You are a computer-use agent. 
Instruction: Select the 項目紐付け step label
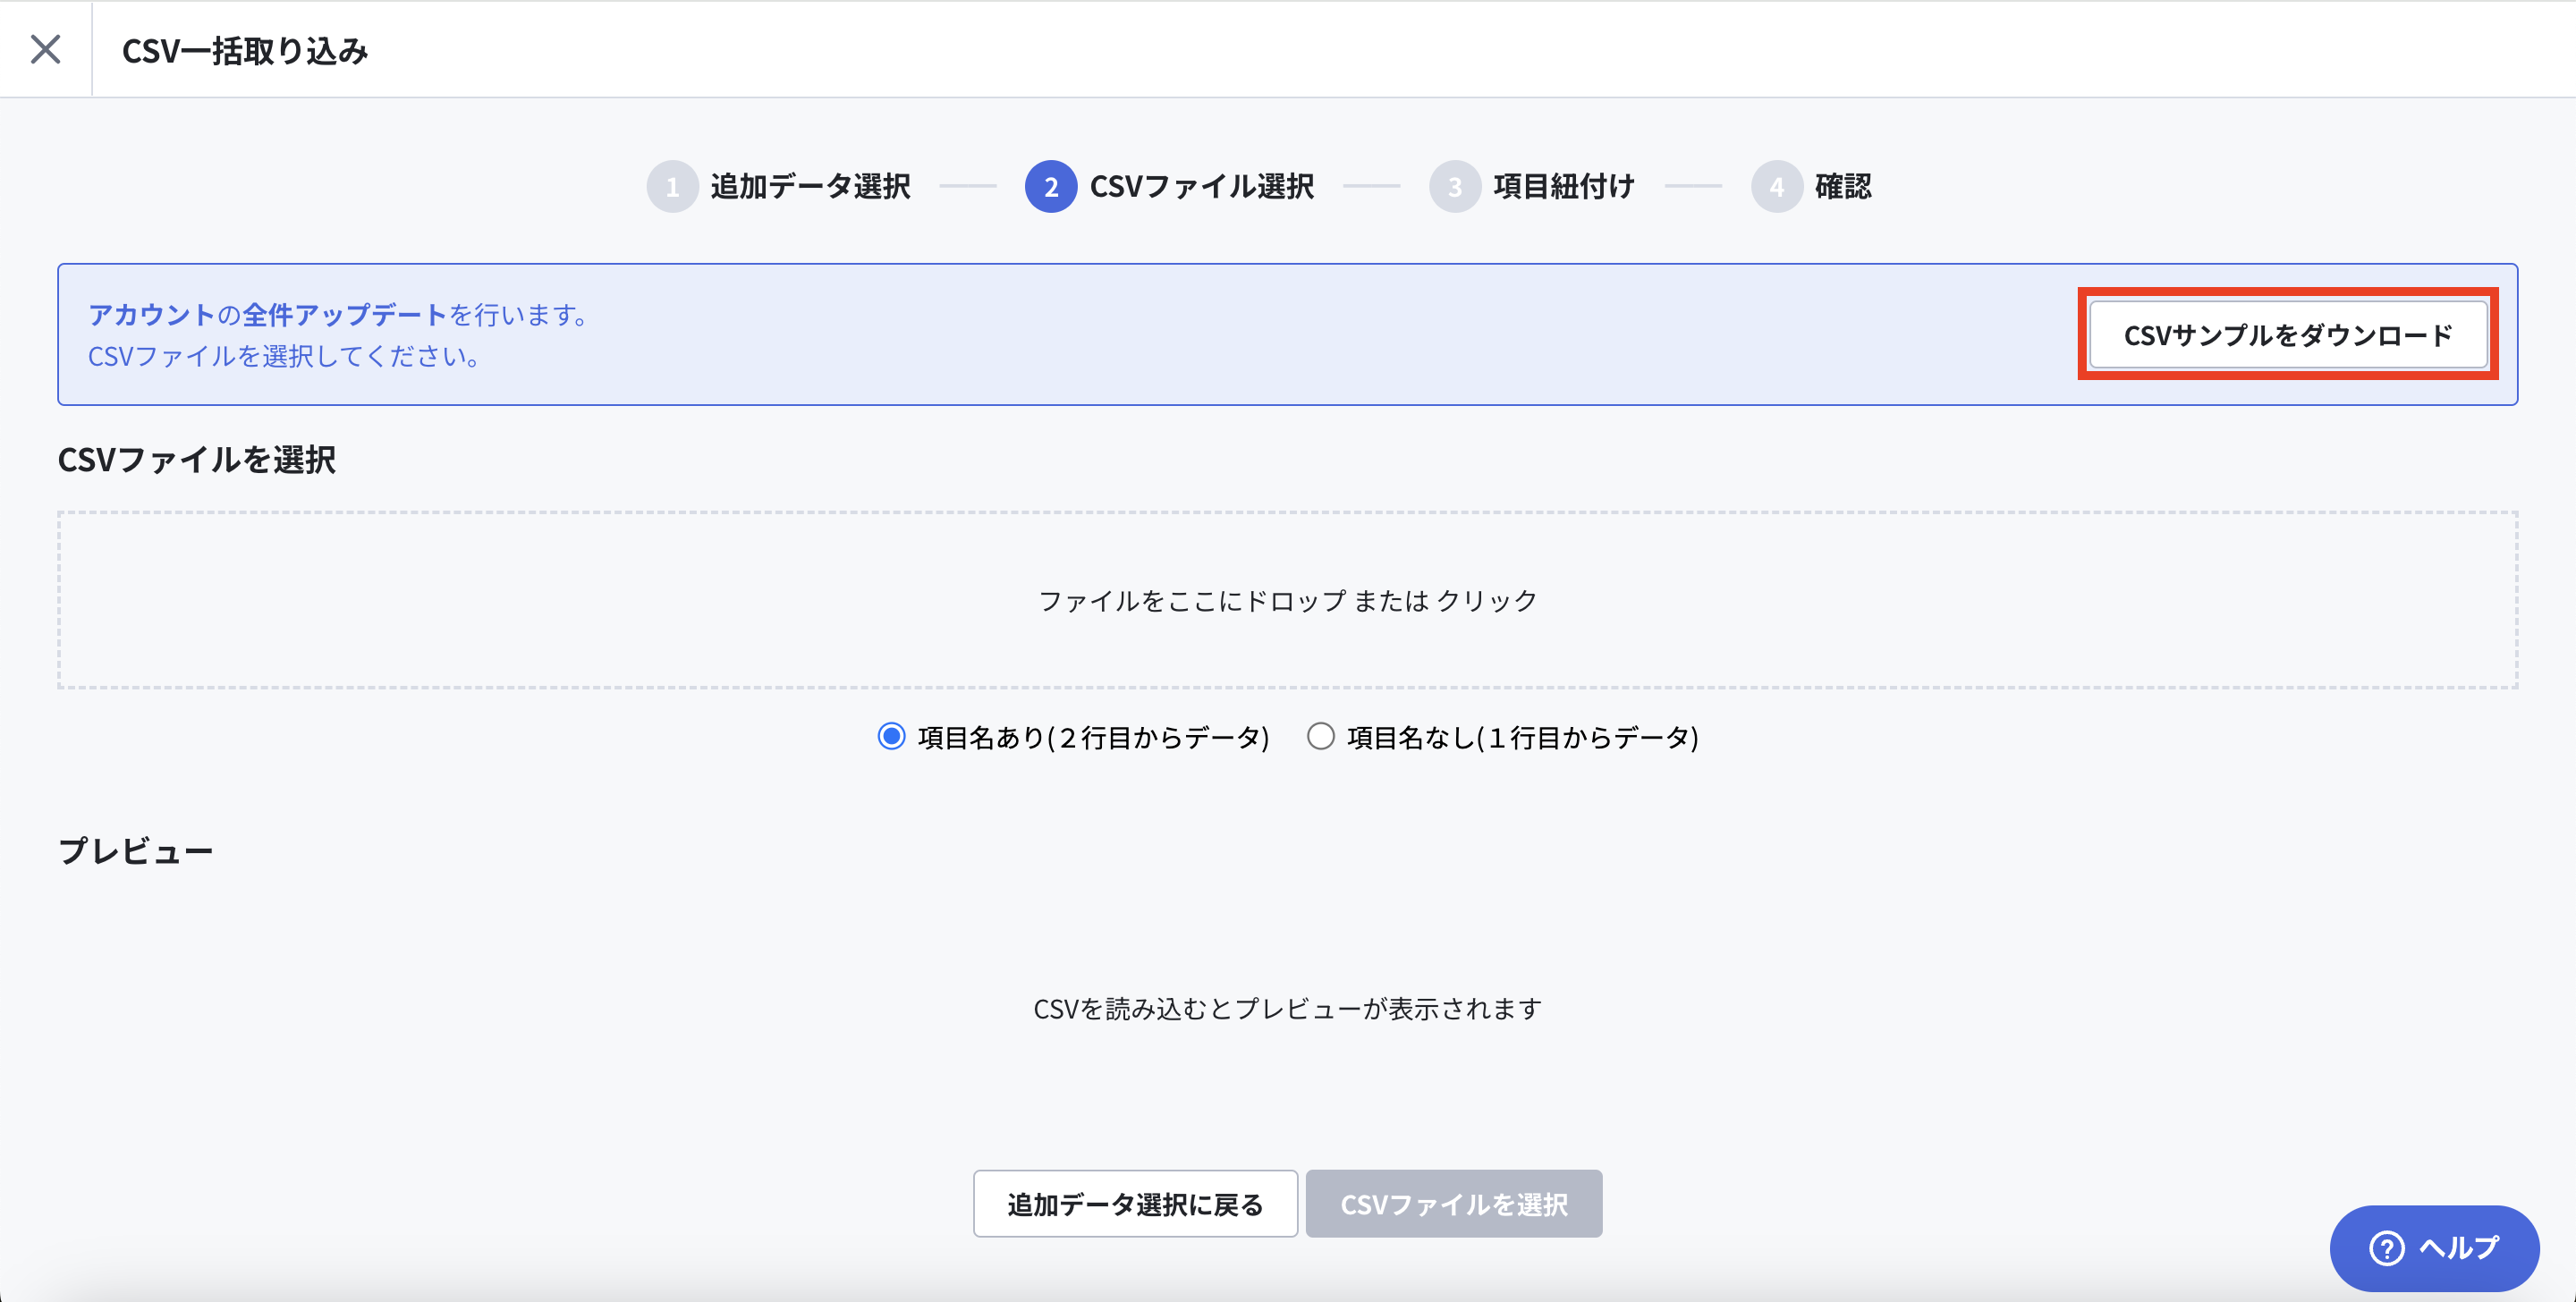[1564, 186]
